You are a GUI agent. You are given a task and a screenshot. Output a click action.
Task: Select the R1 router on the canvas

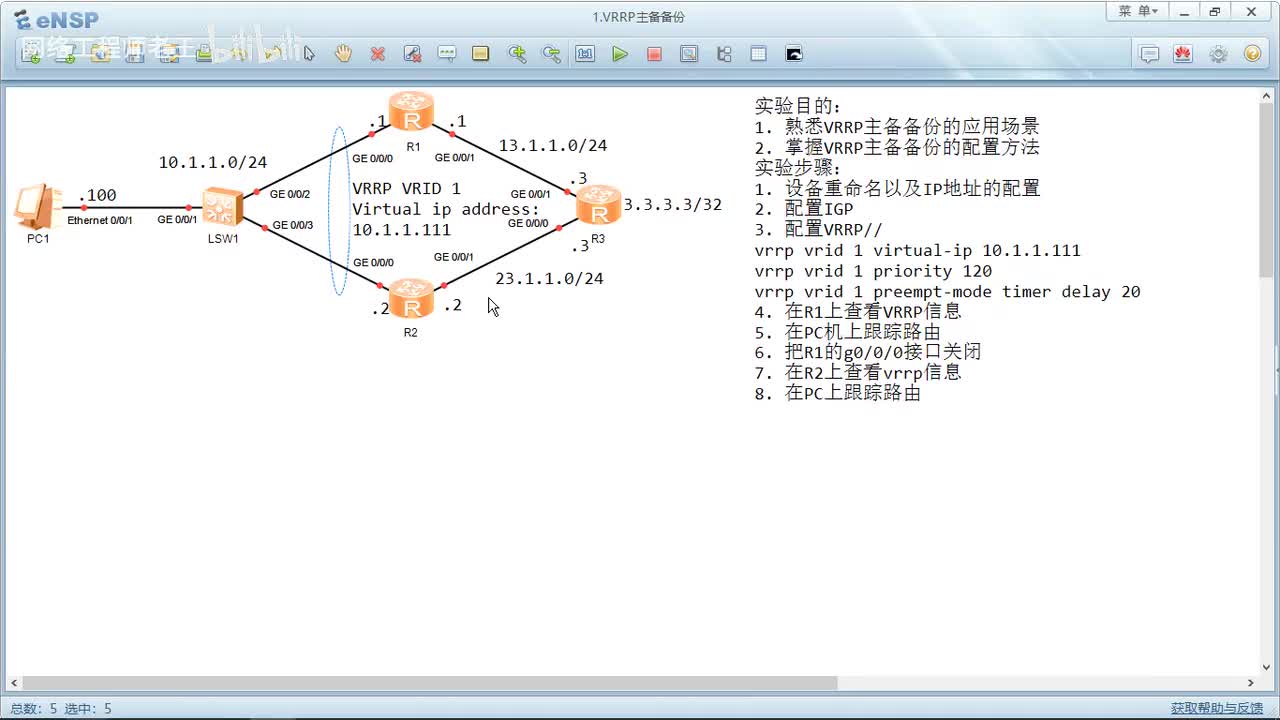point(411,111)
